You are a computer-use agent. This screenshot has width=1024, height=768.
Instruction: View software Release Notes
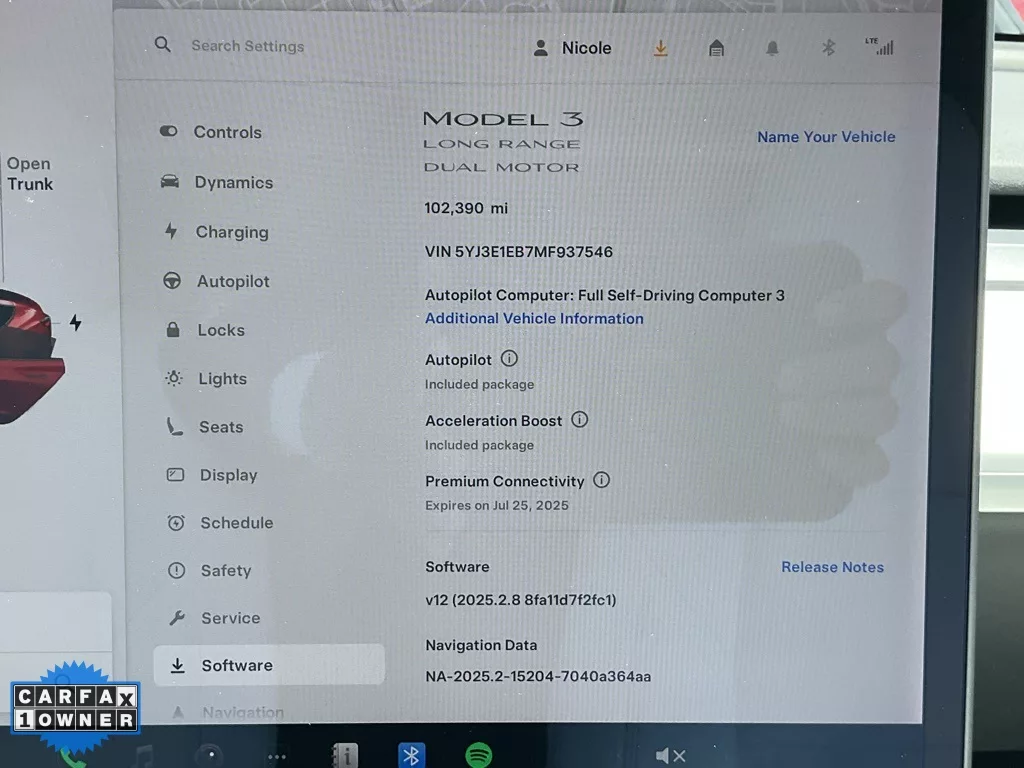[832, 567]
